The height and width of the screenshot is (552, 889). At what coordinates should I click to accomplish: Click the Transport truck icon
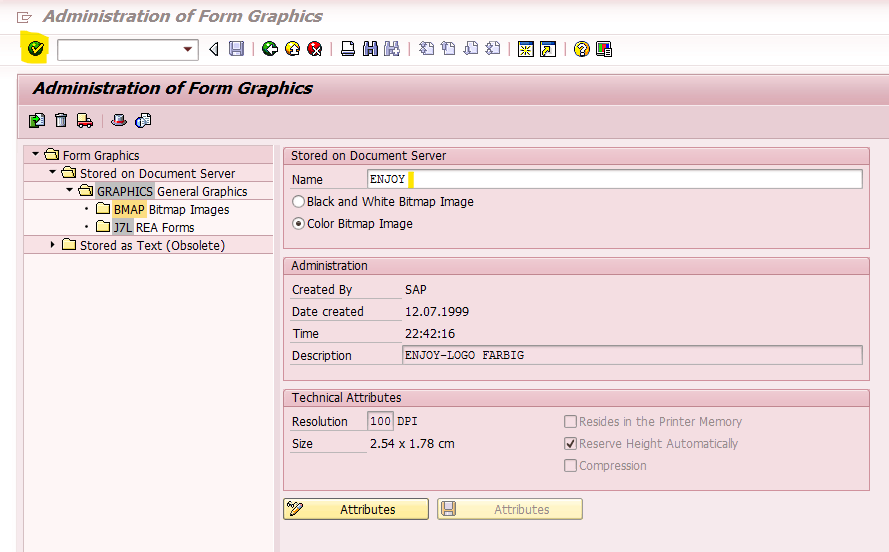click(84, 120)
